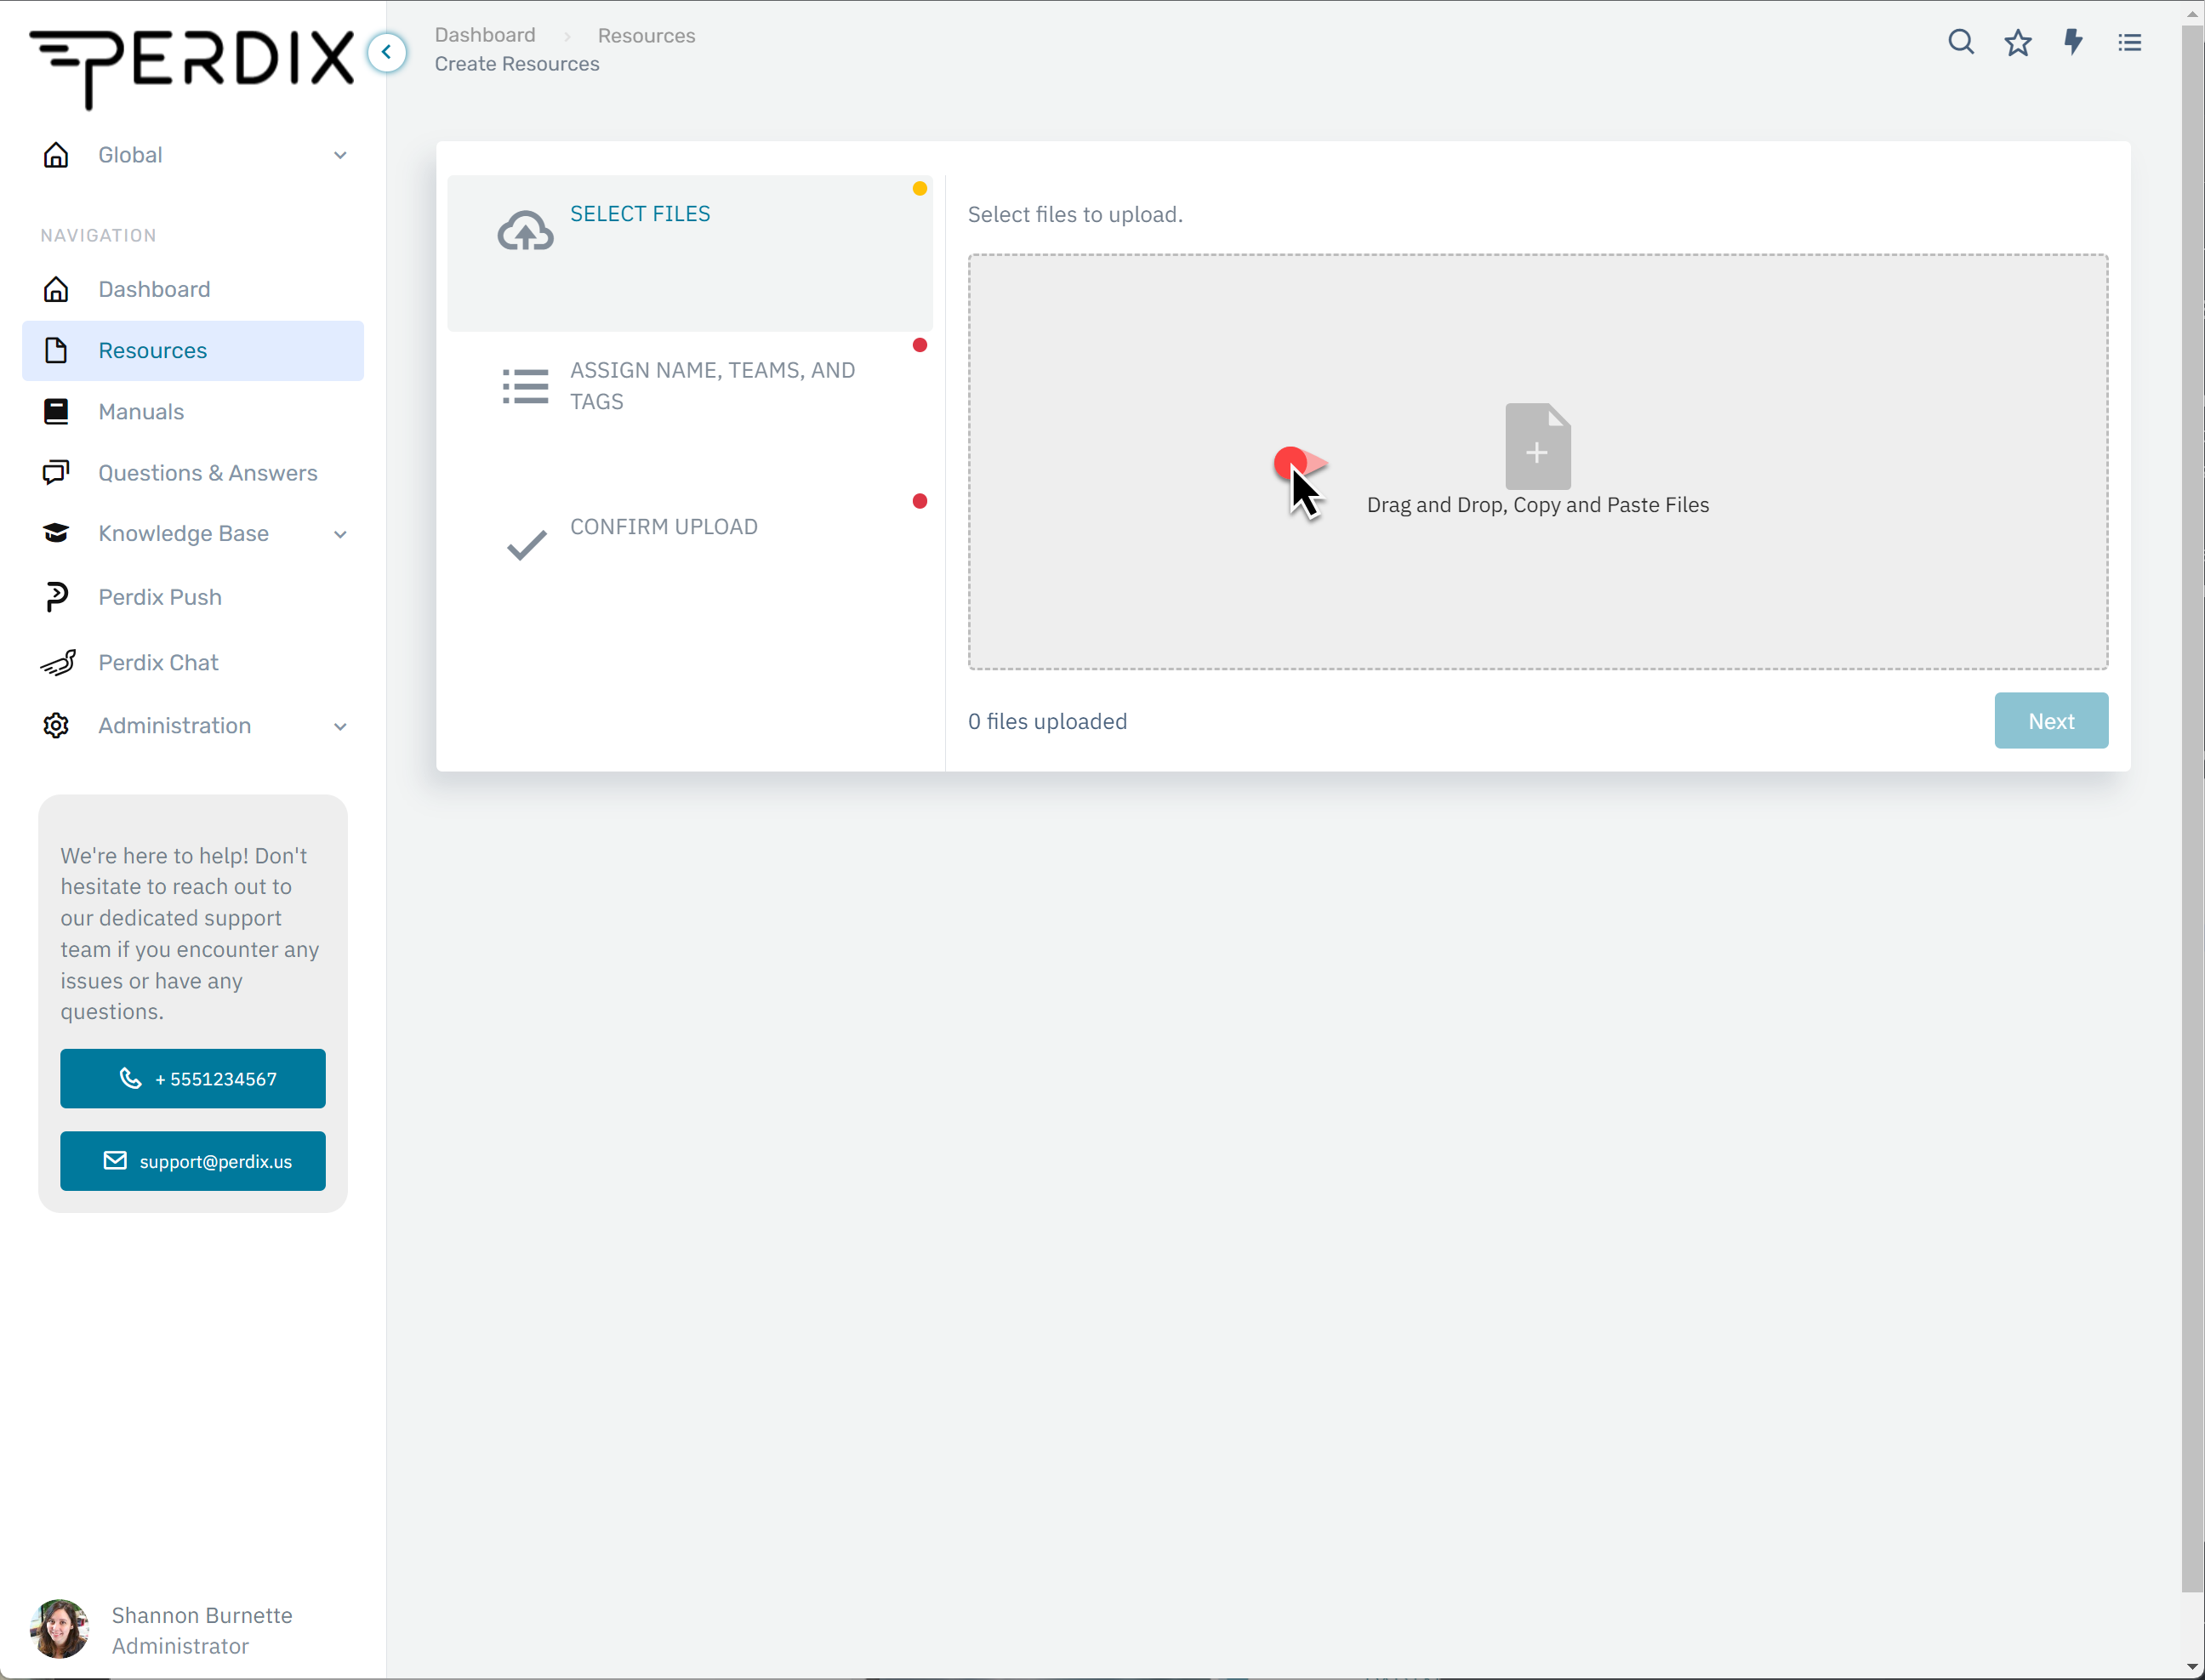
Task: Select the SELECT FILES step
Action: [x=690, y=253]
